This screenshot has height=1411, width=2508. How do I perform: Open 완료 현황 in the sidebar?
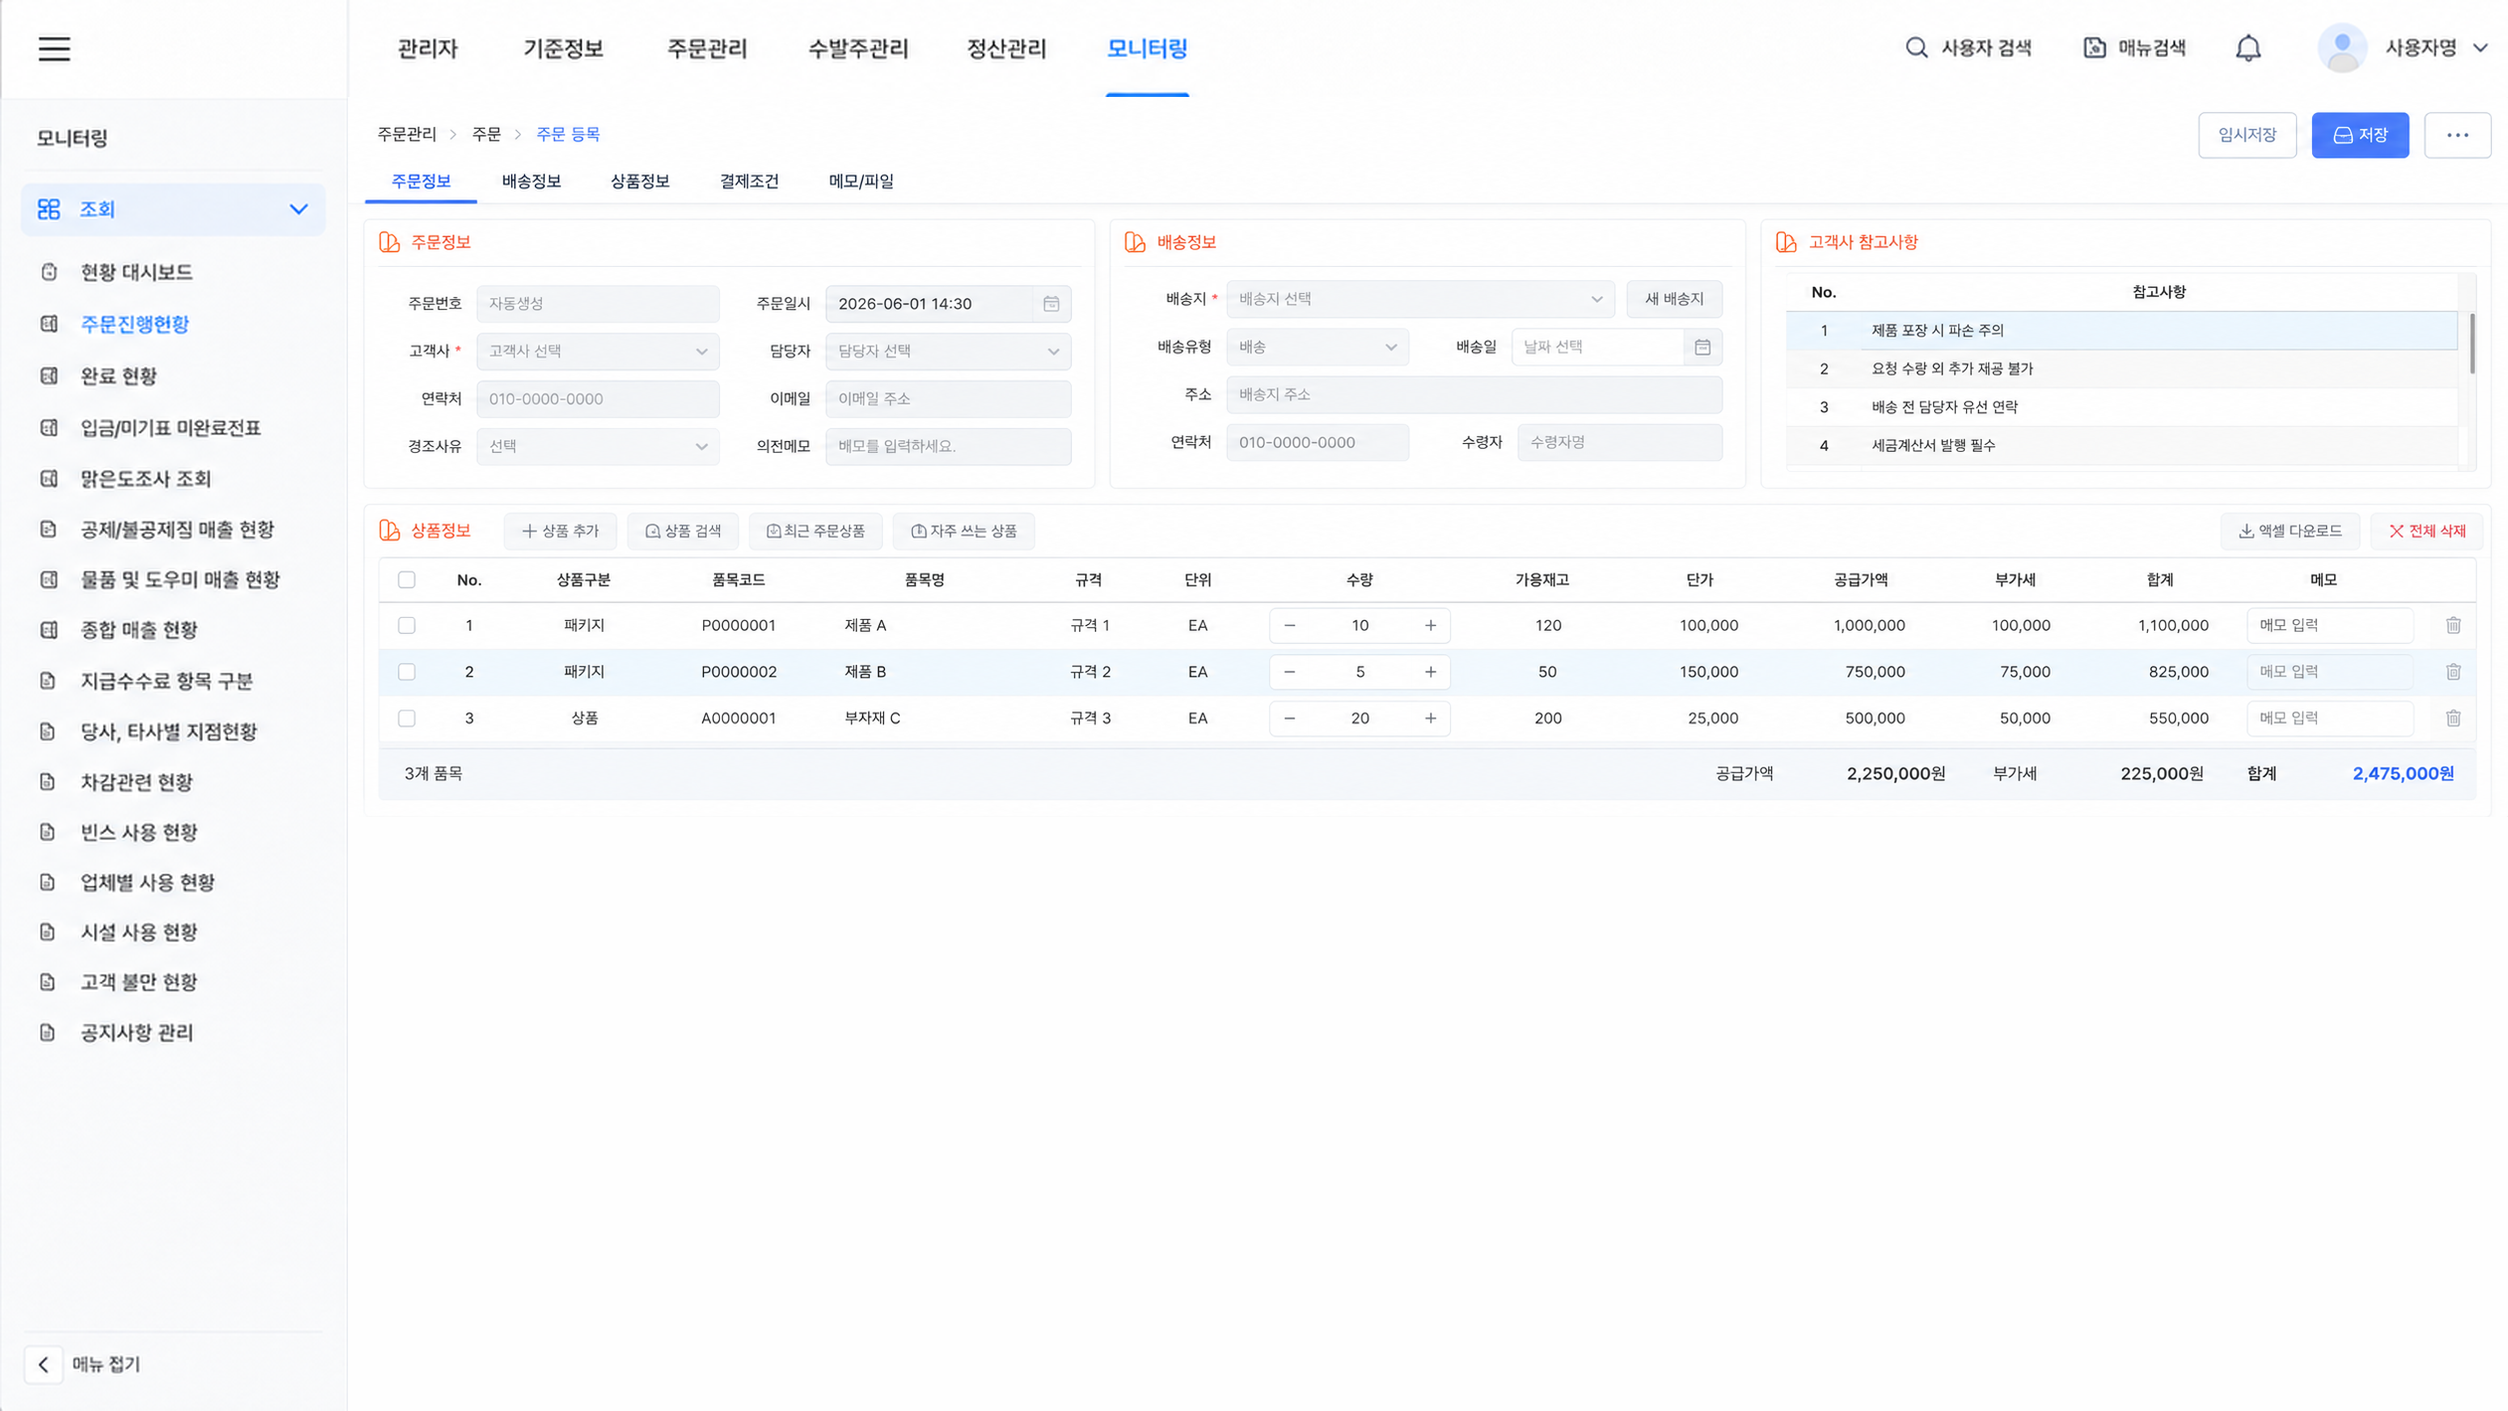tap(119, 376)
